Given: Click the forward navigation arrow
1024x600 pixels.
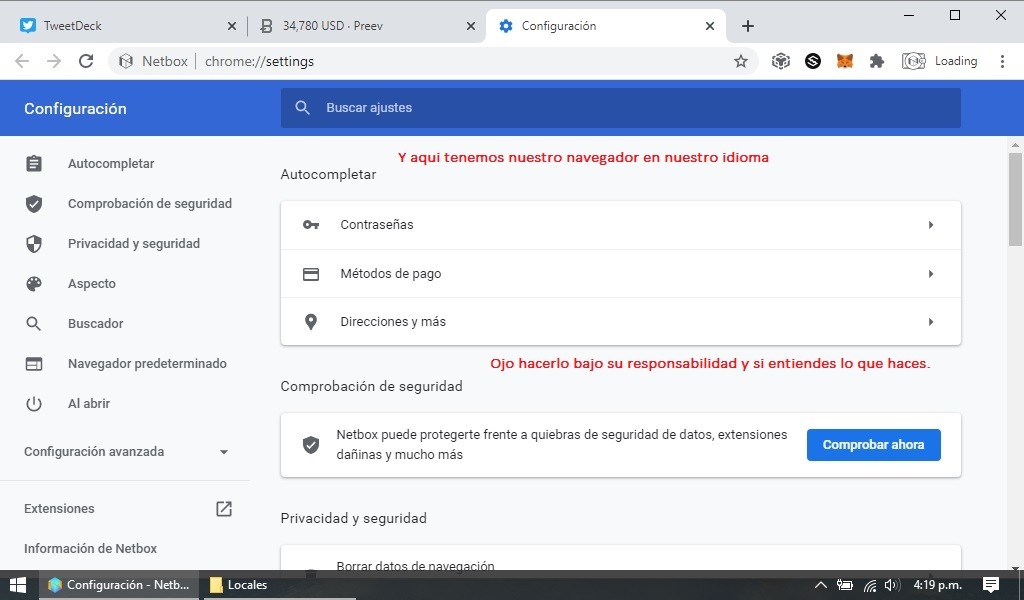Looking at the screenshot, I should [54, 61].
